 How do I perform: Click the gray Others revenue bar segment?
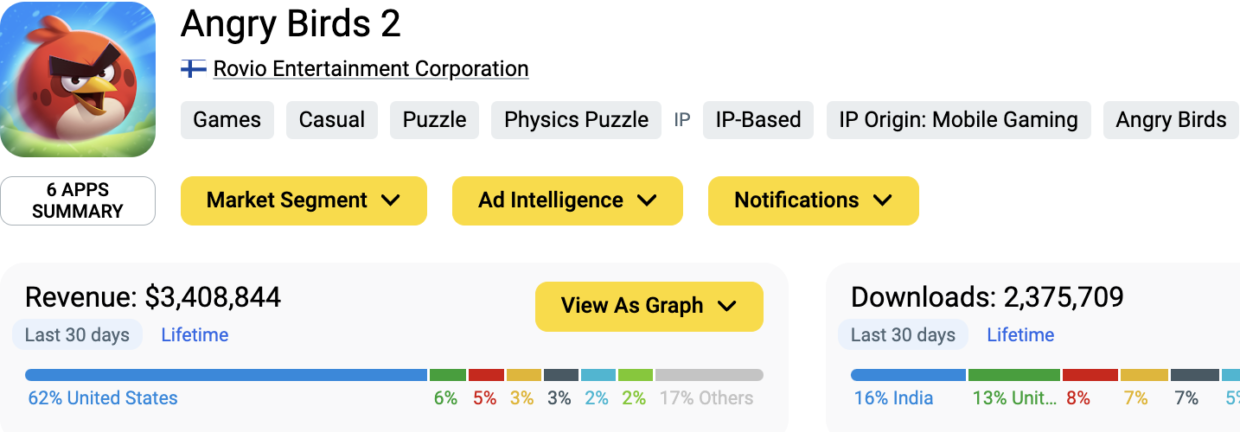pos(709,375)
